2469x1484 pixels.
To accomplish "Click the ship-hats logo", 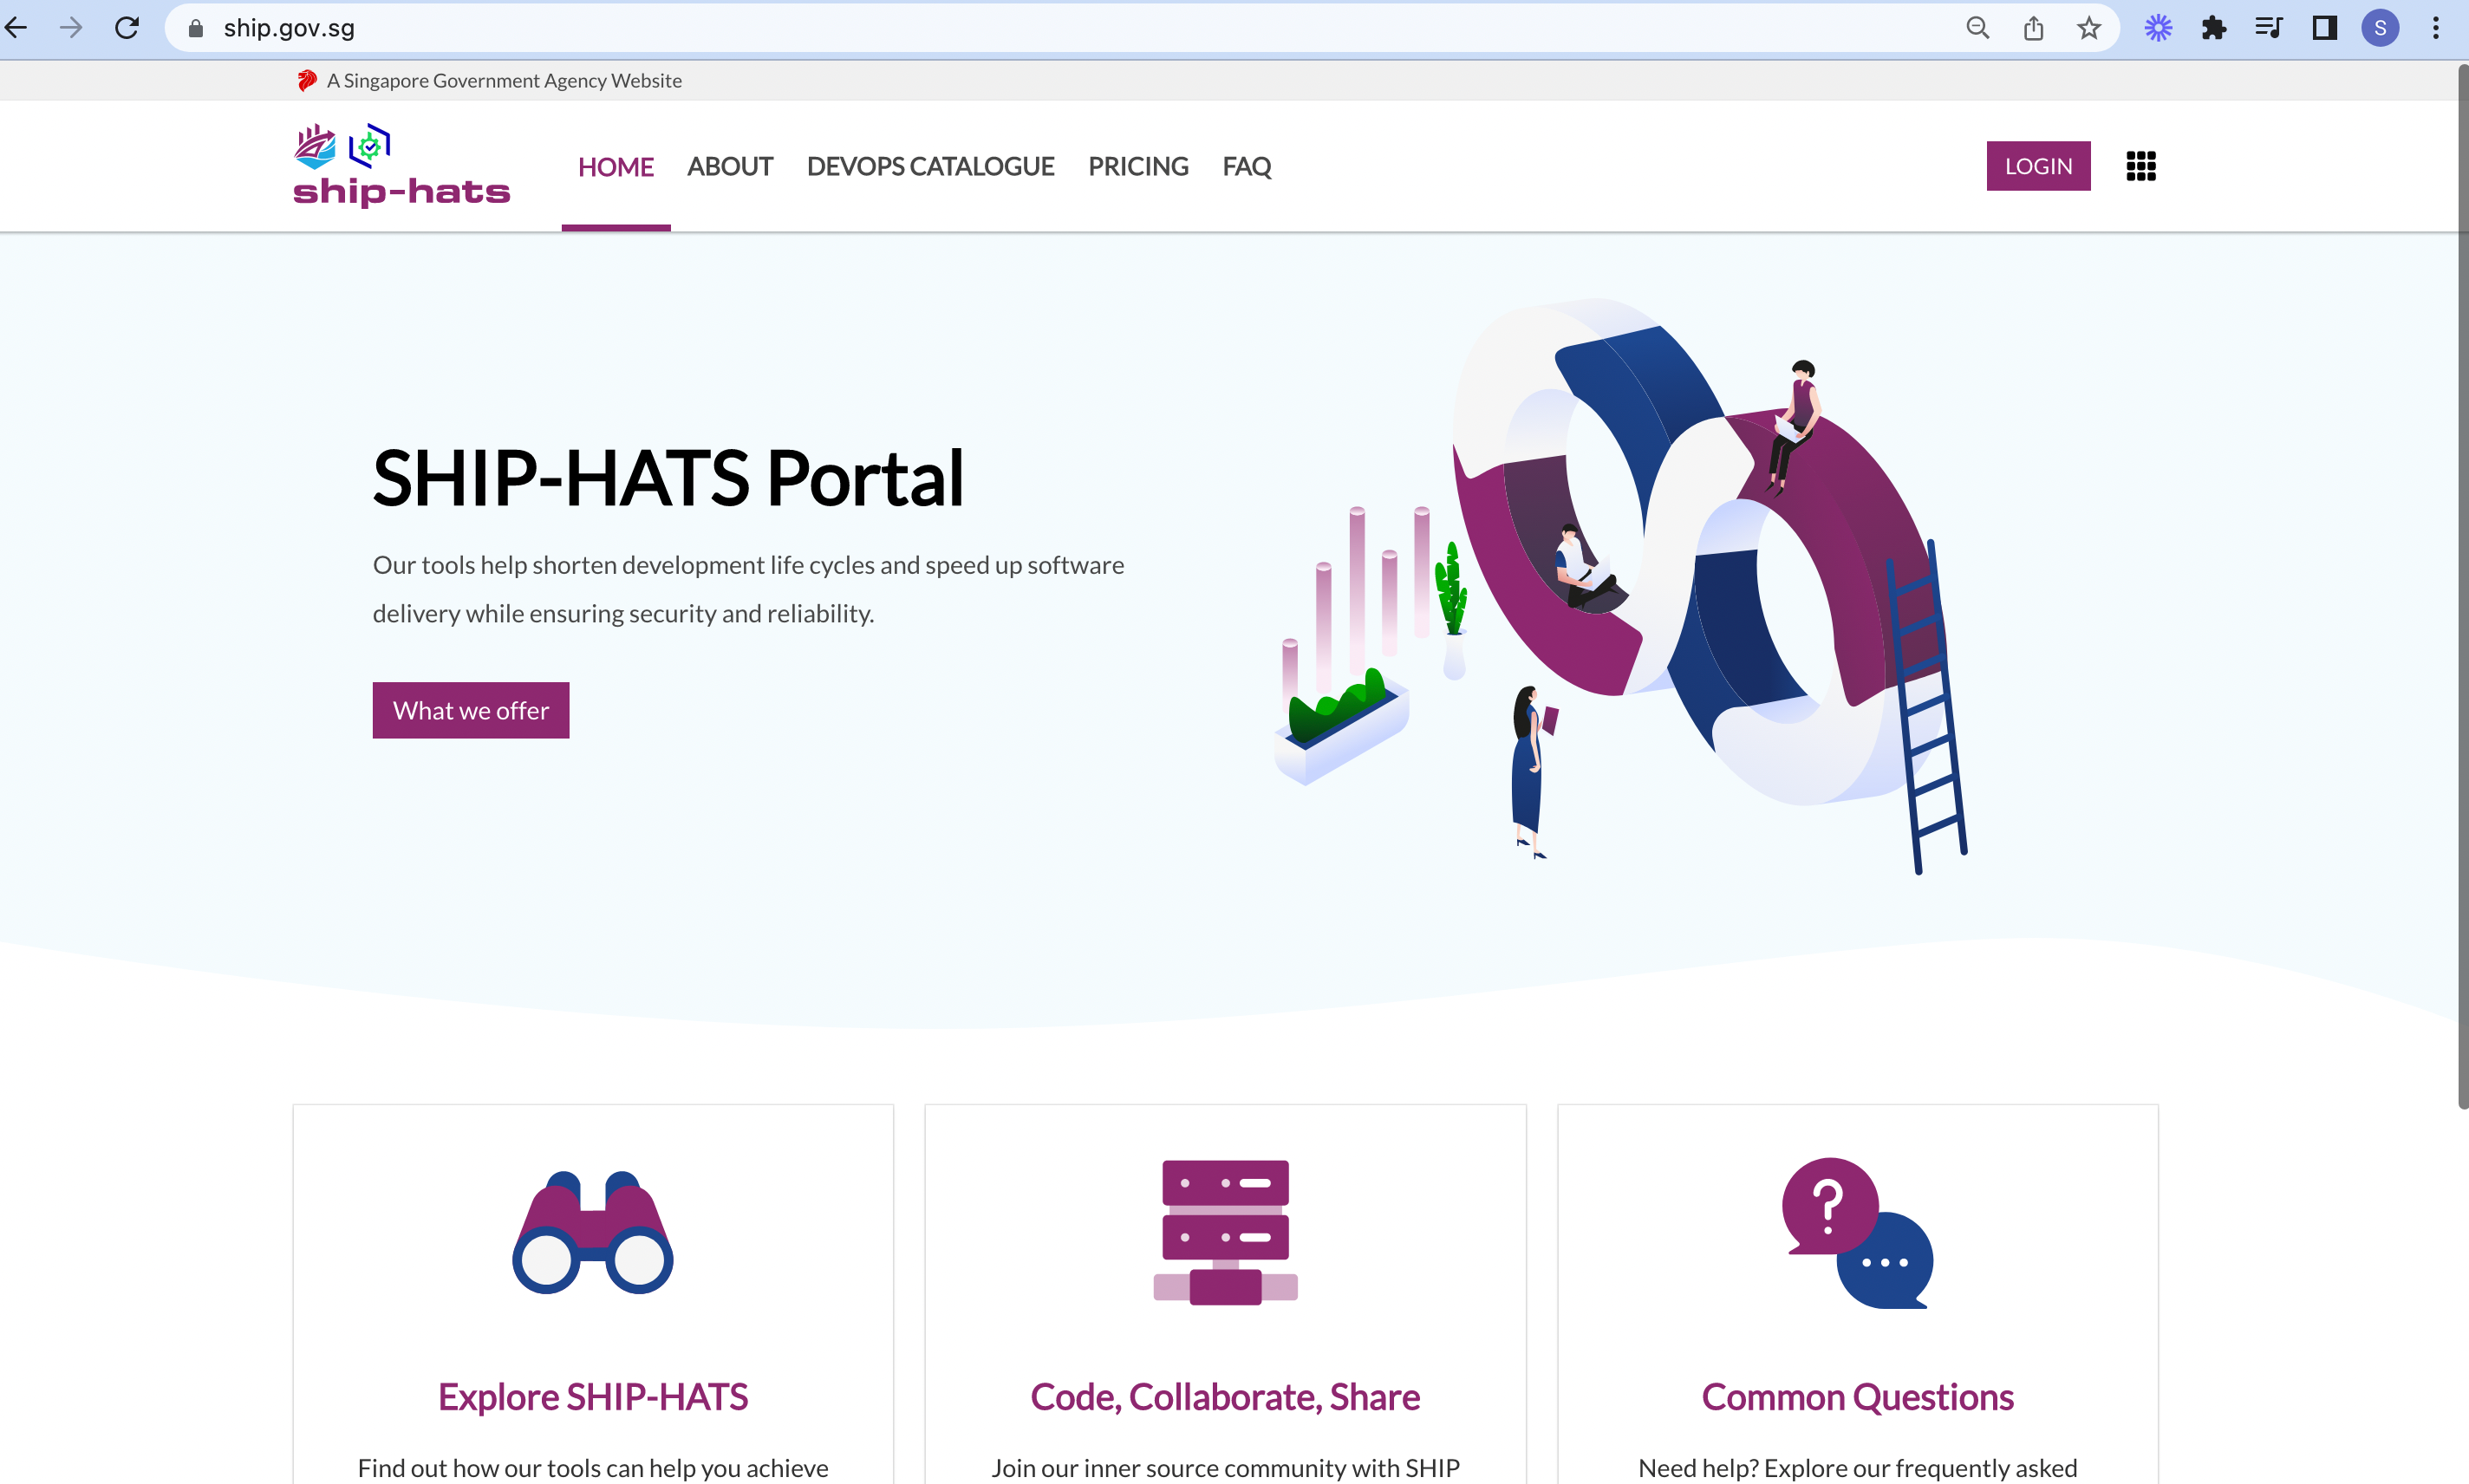I will tap(401, 166).
